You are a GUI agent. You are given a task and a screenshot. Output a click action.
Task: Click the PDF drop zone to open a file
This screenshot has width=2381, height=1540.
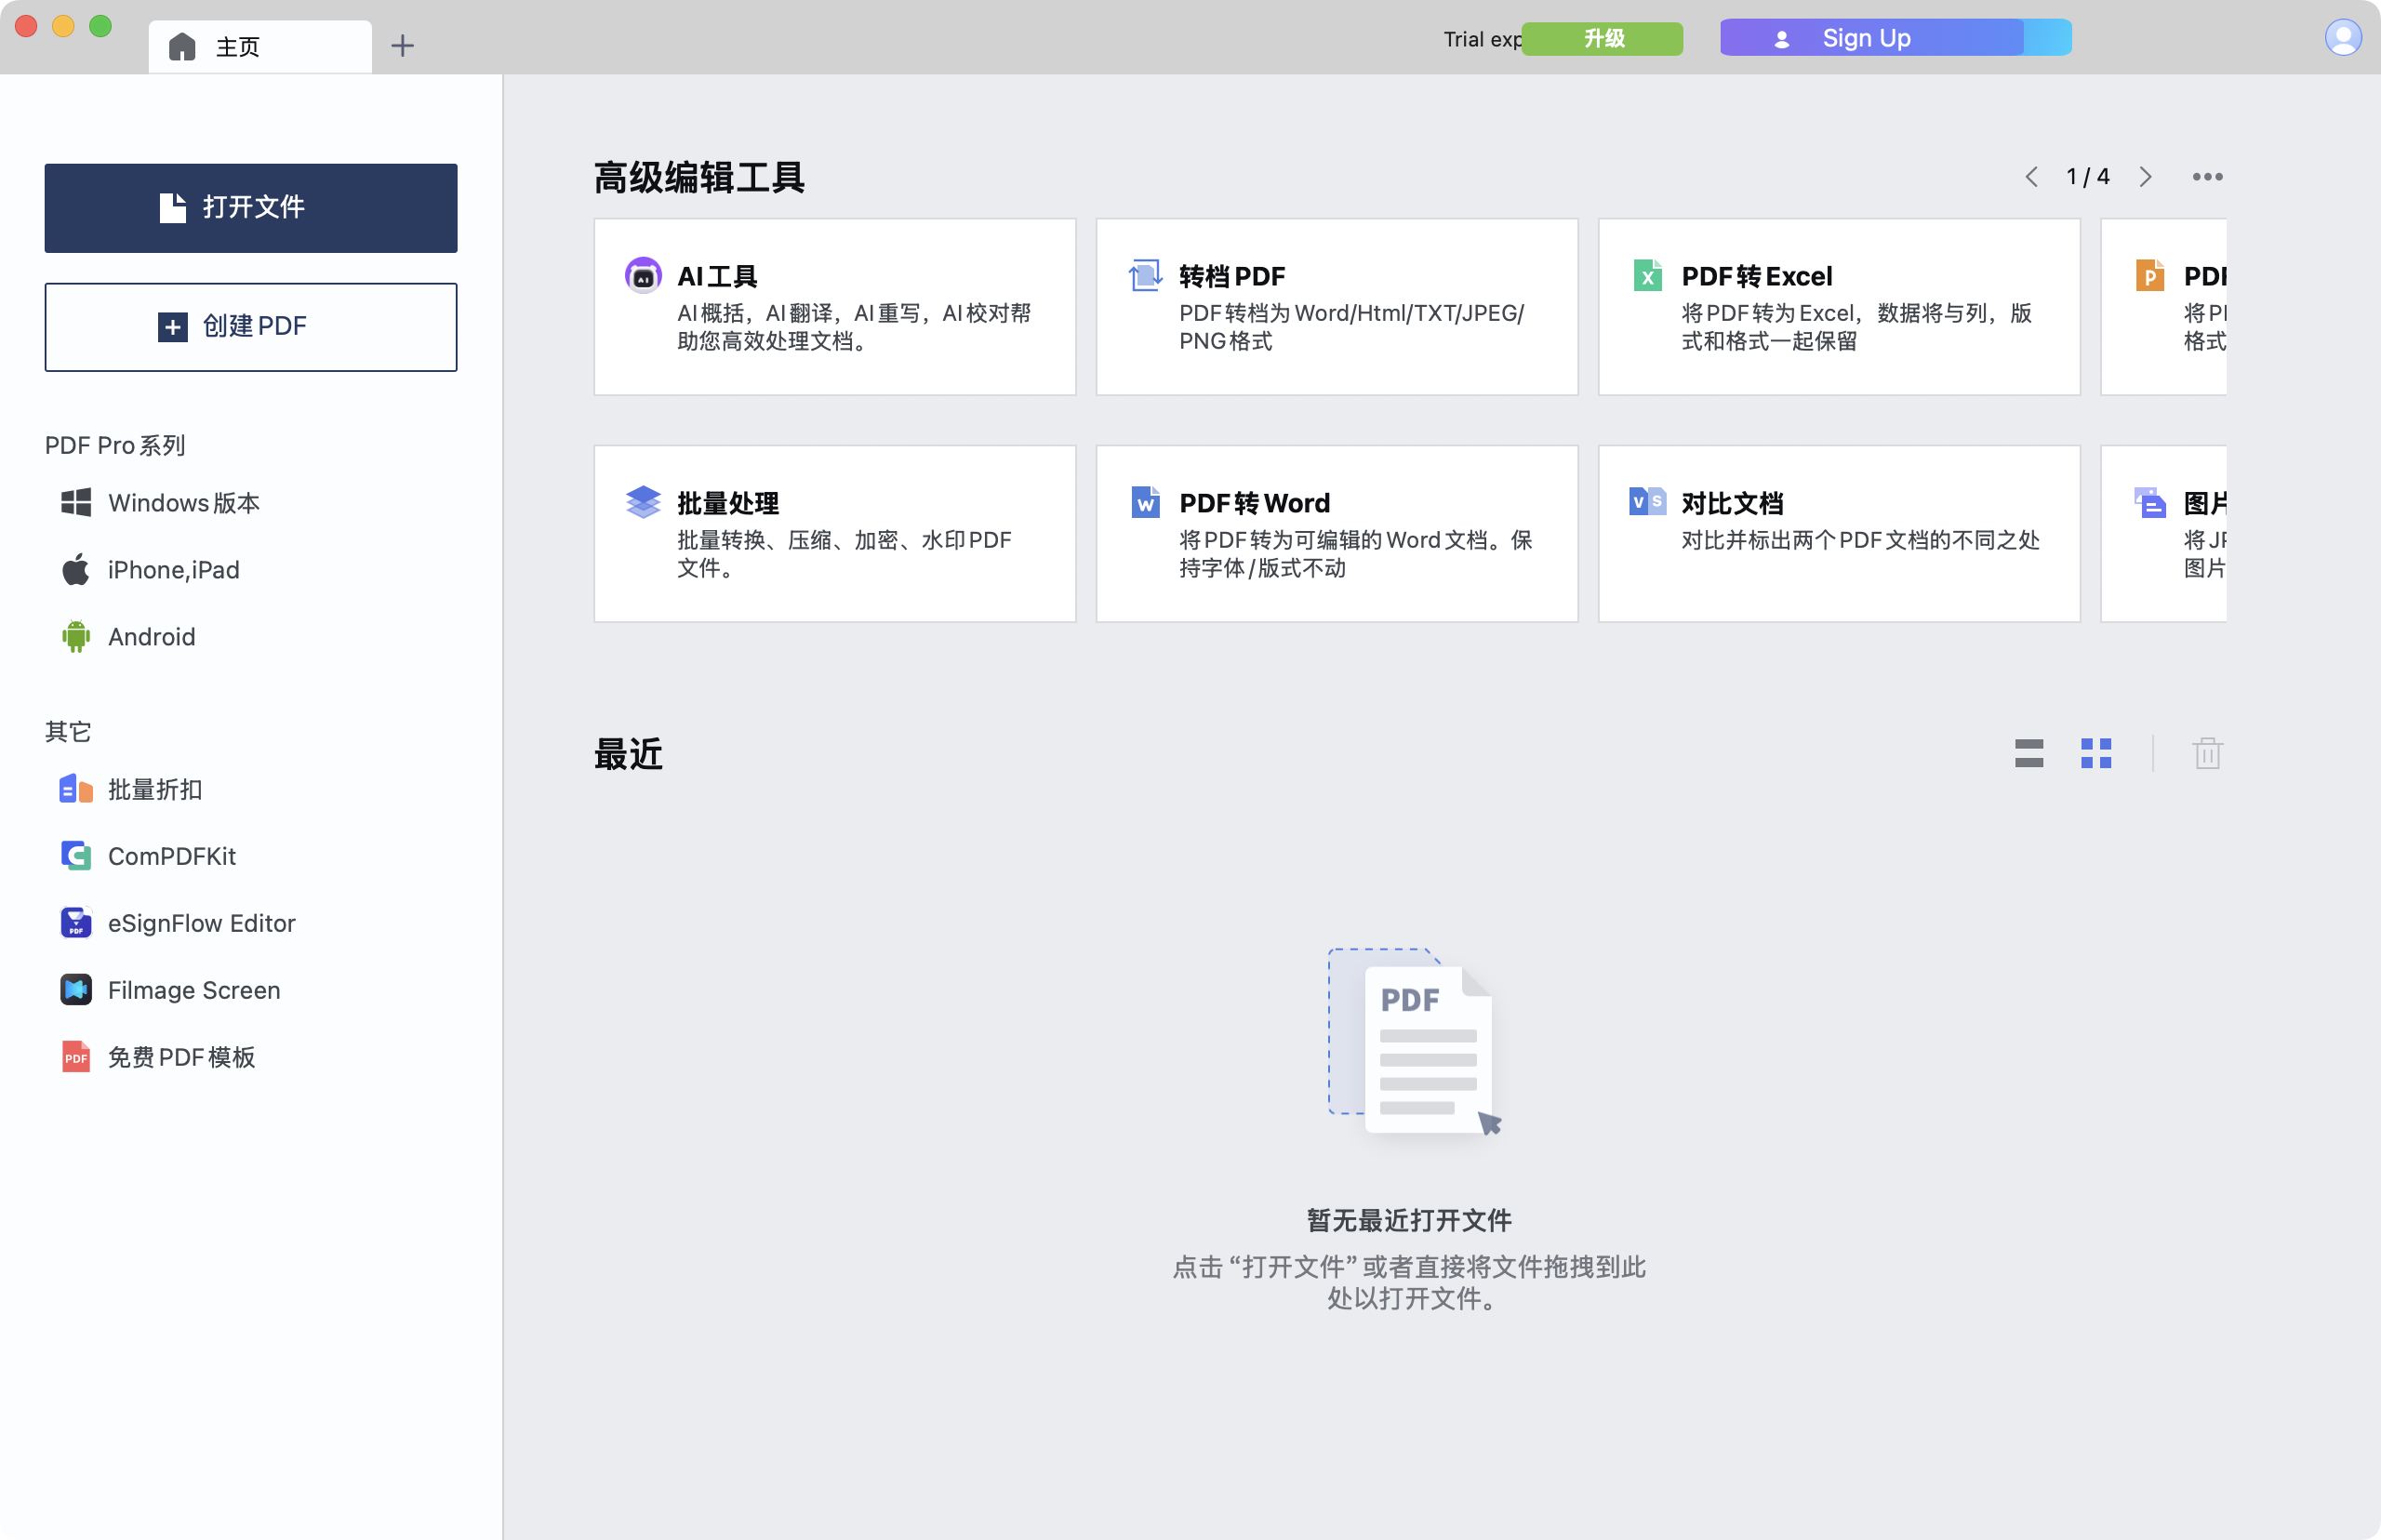1411,1045
